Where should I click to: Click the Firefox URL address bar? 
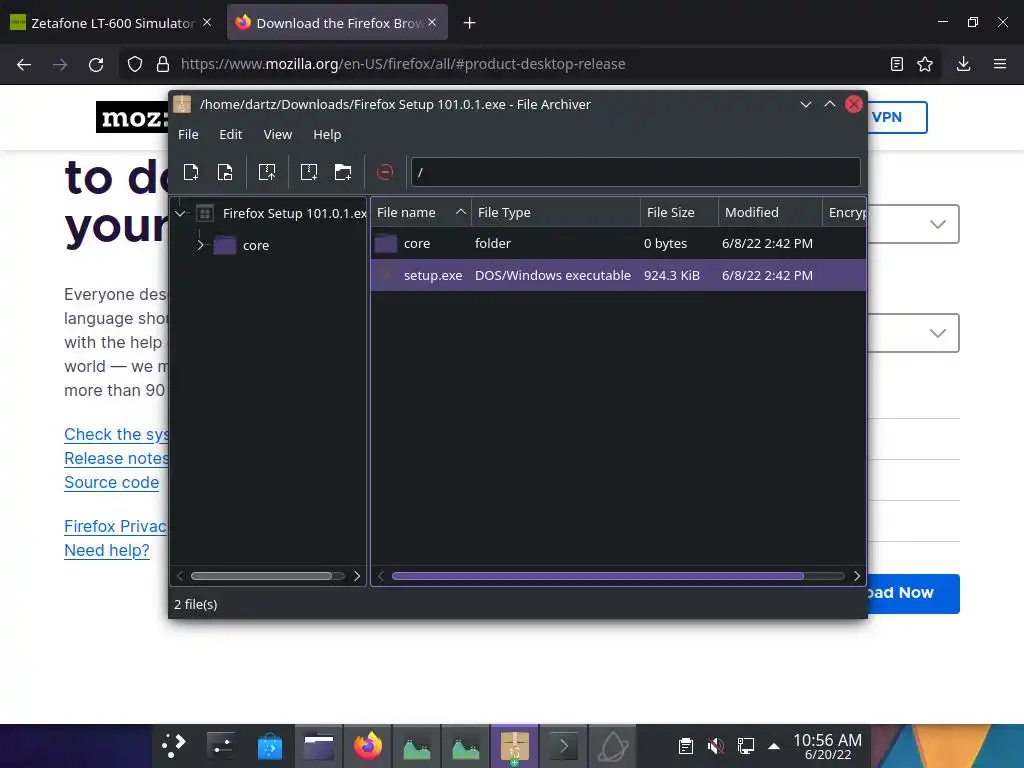[529, 64]
